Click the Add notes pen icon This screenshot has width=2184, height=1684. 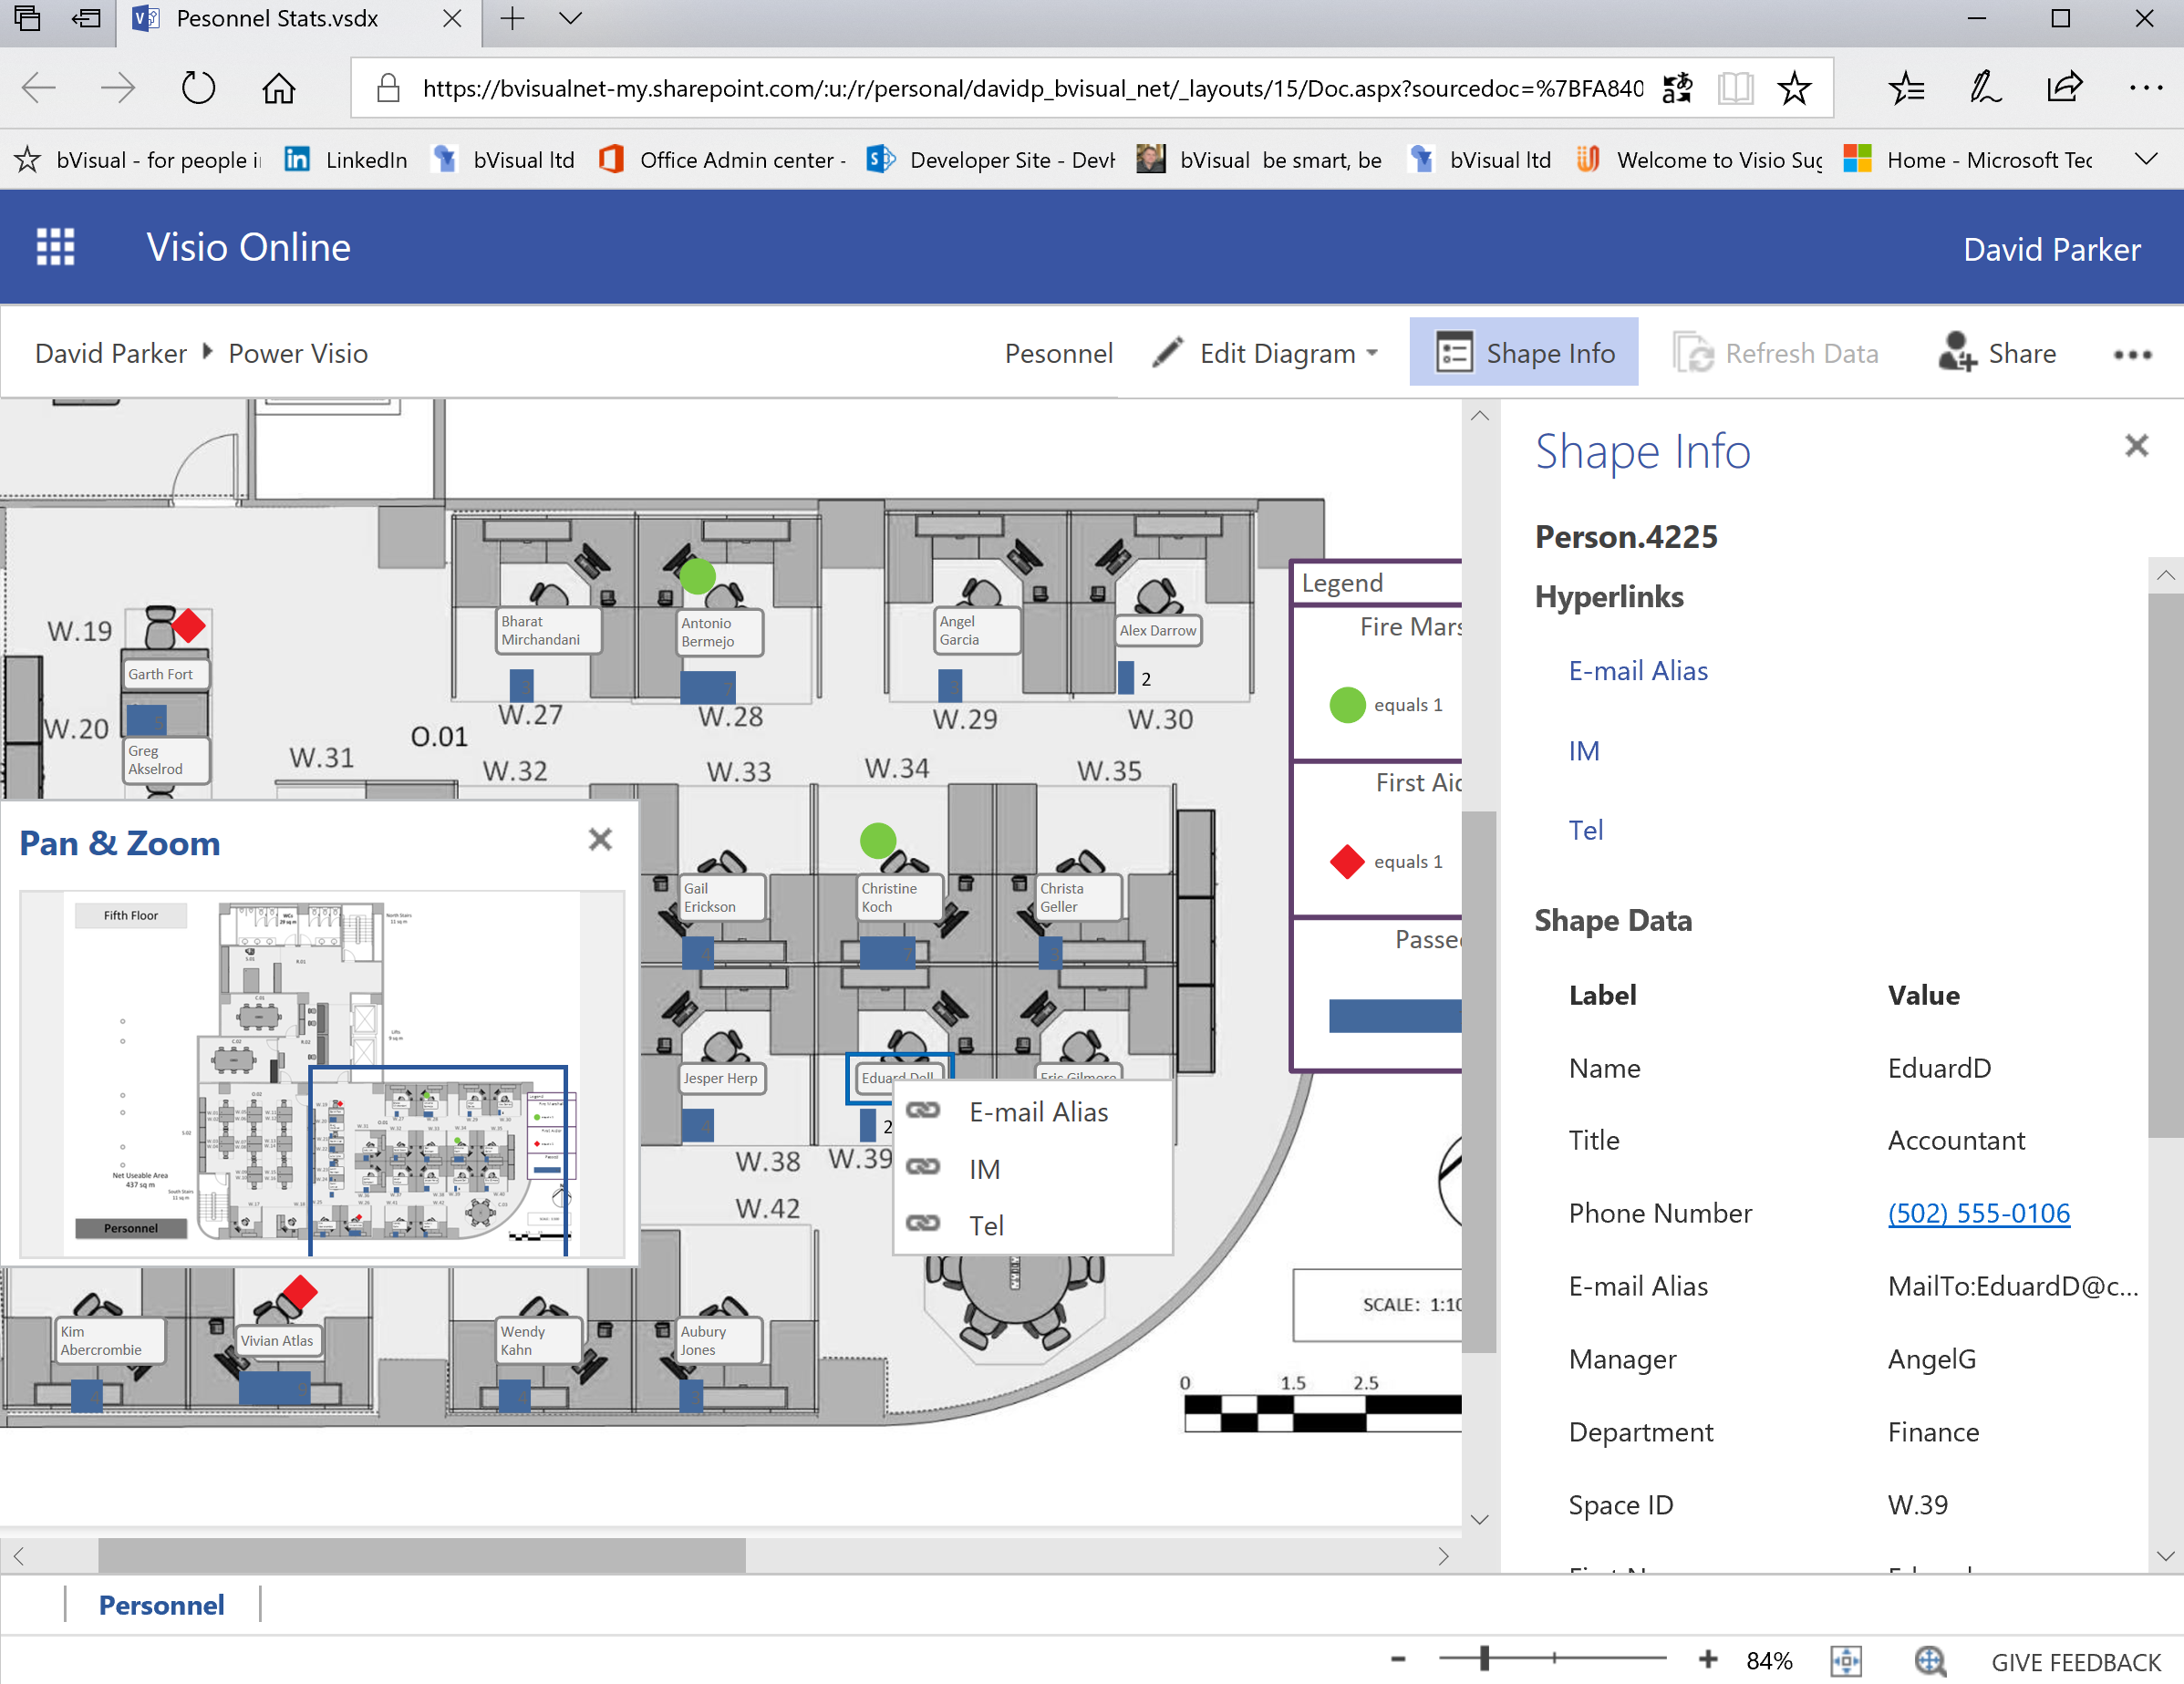point(1985,89)
